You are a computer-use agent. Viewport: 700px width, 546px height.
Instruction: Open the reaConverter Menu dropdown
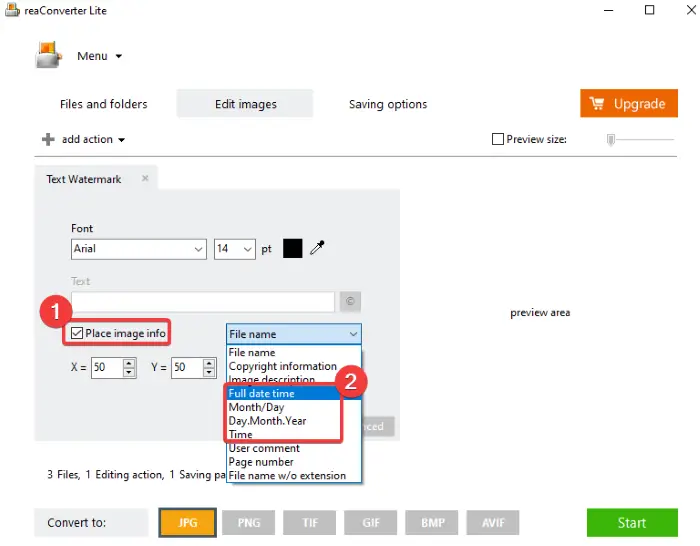100,56
